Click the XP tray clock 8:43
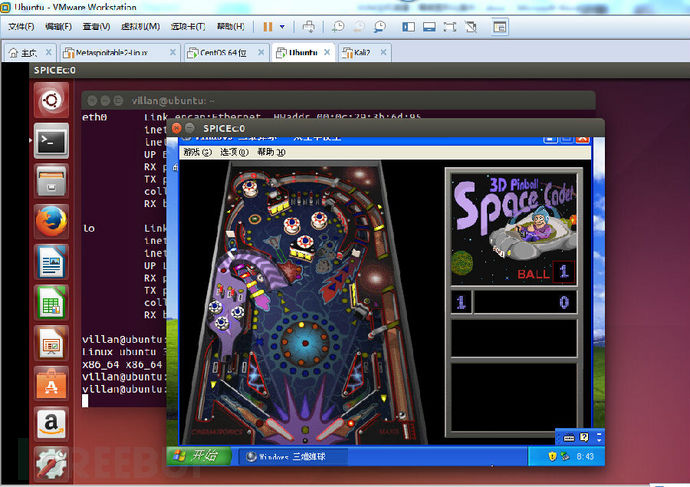Image resolution: width=690 pixels, height=487 pixels. [585, 457]
